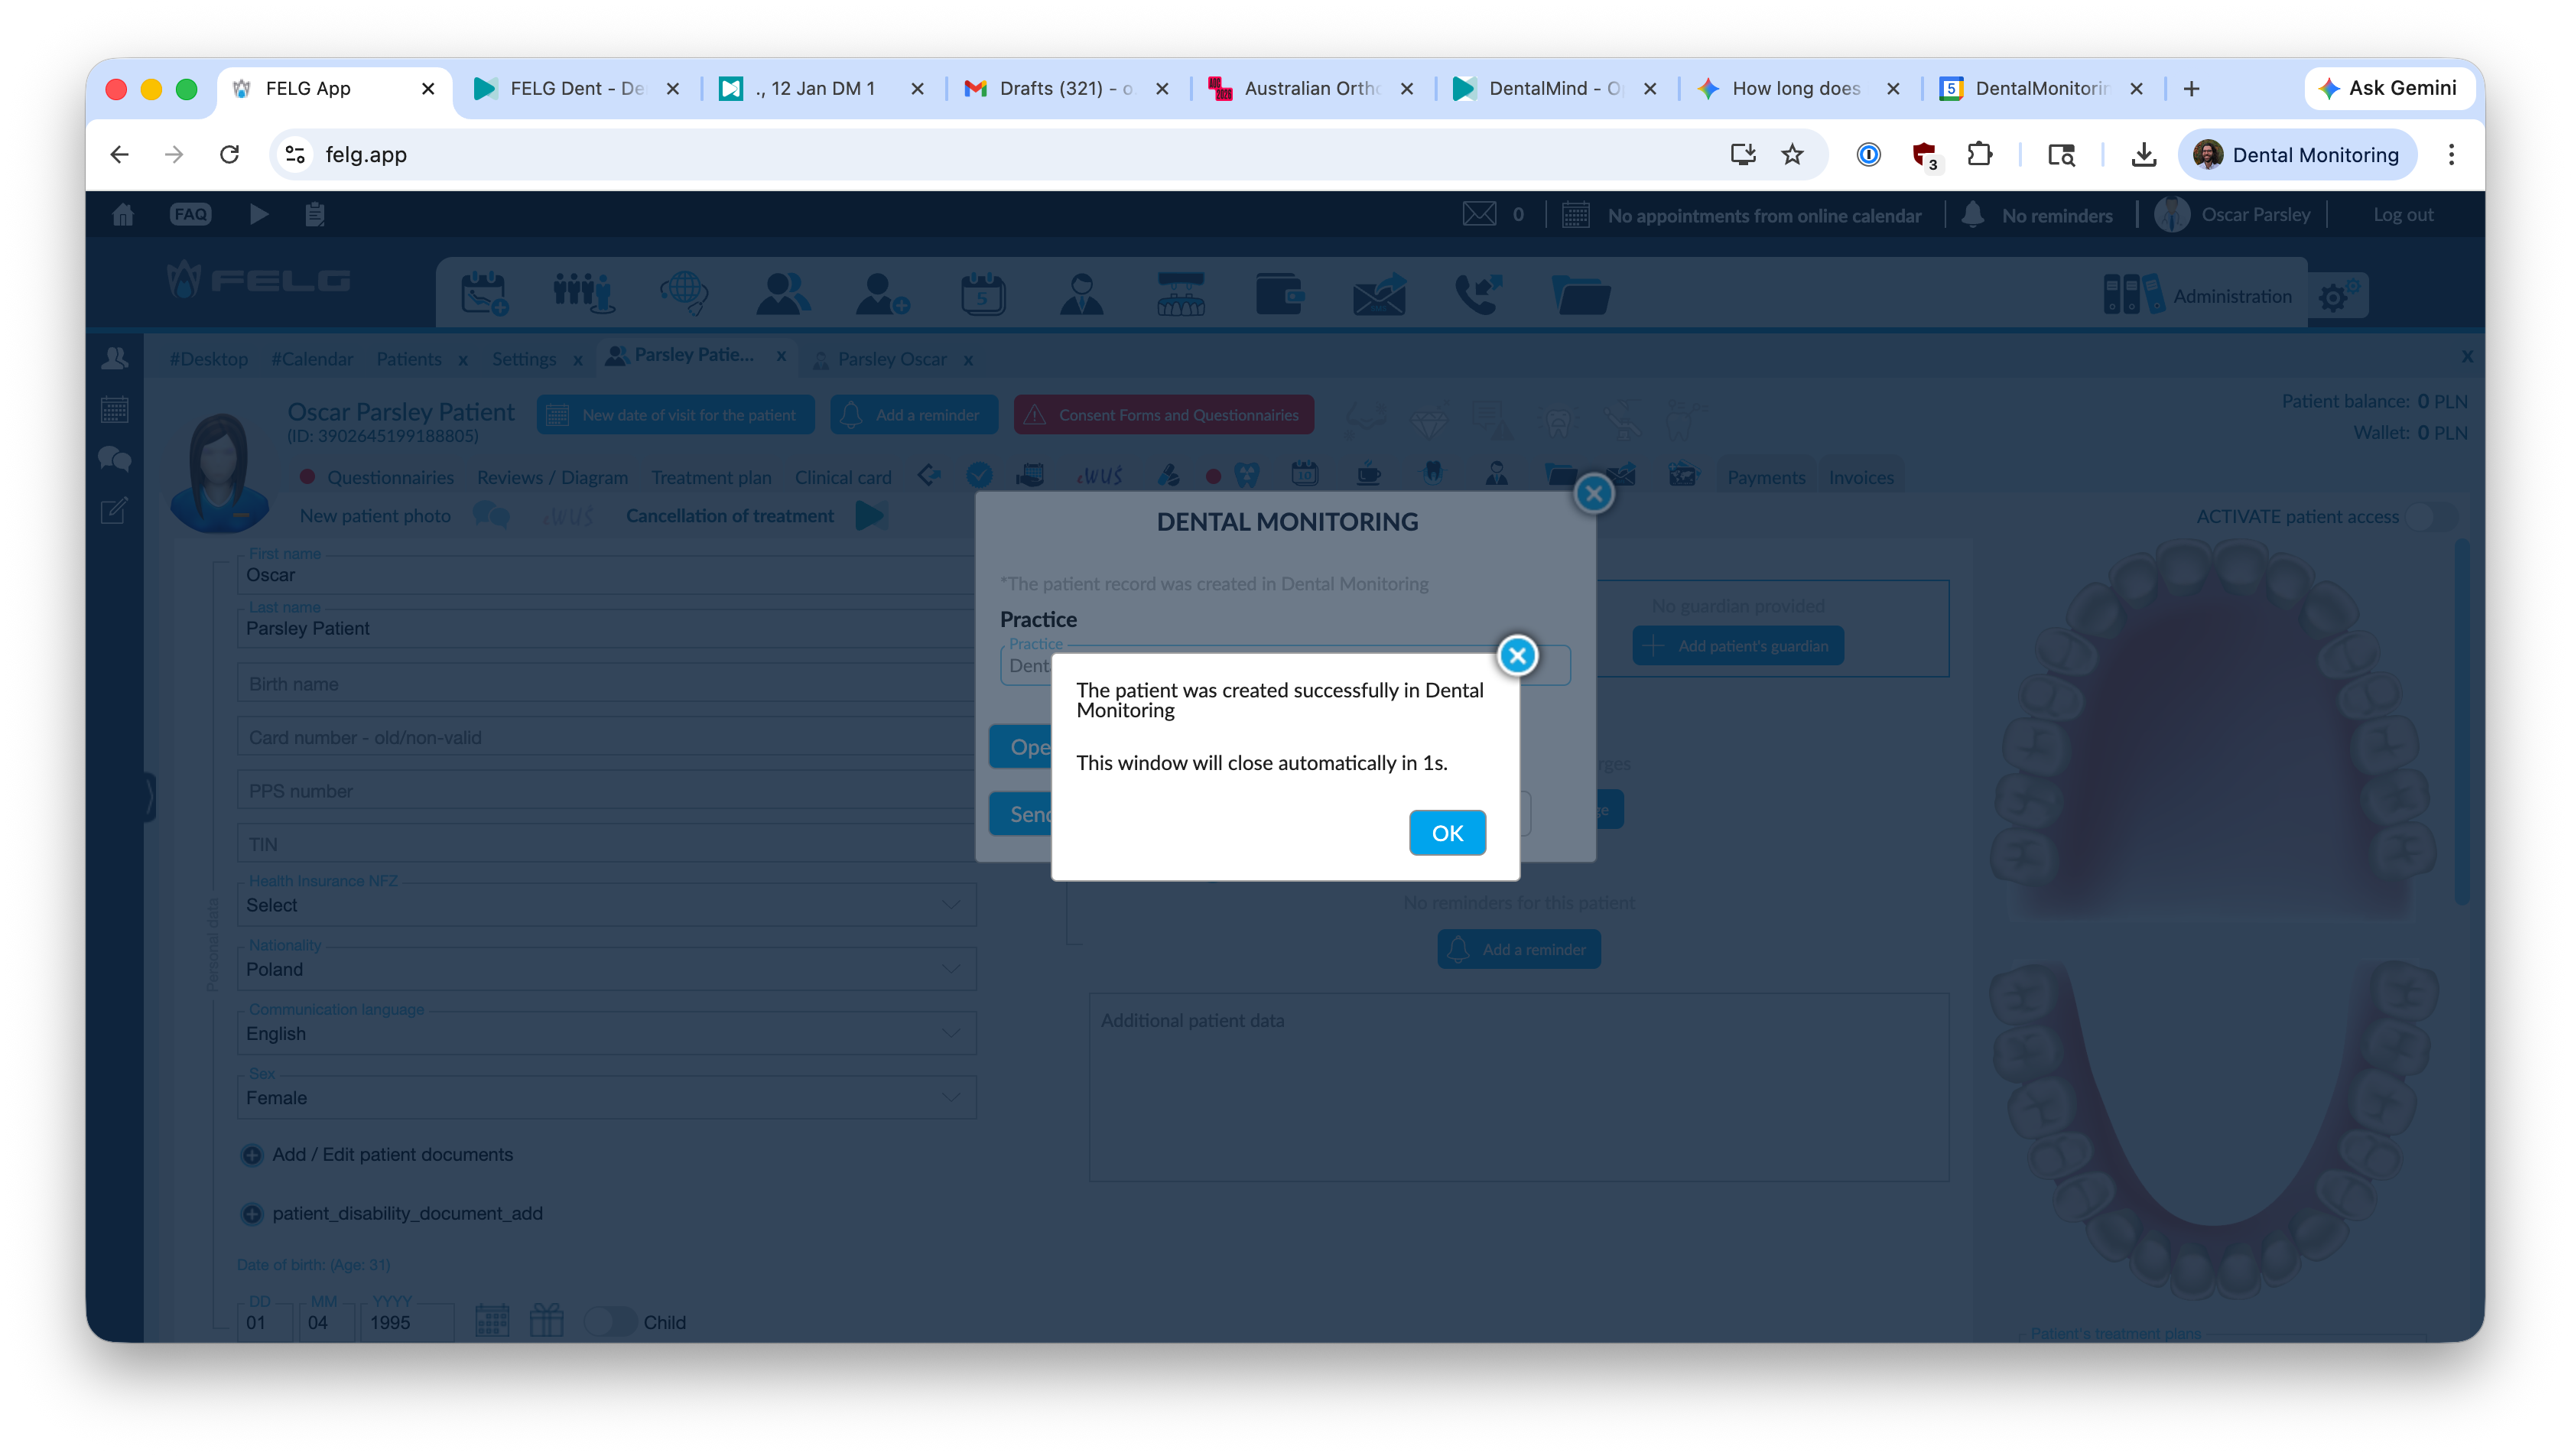The image size is (2571, 1456).
Task: Open Consent Forms and Questionnairies
Action: (1163, 414)
